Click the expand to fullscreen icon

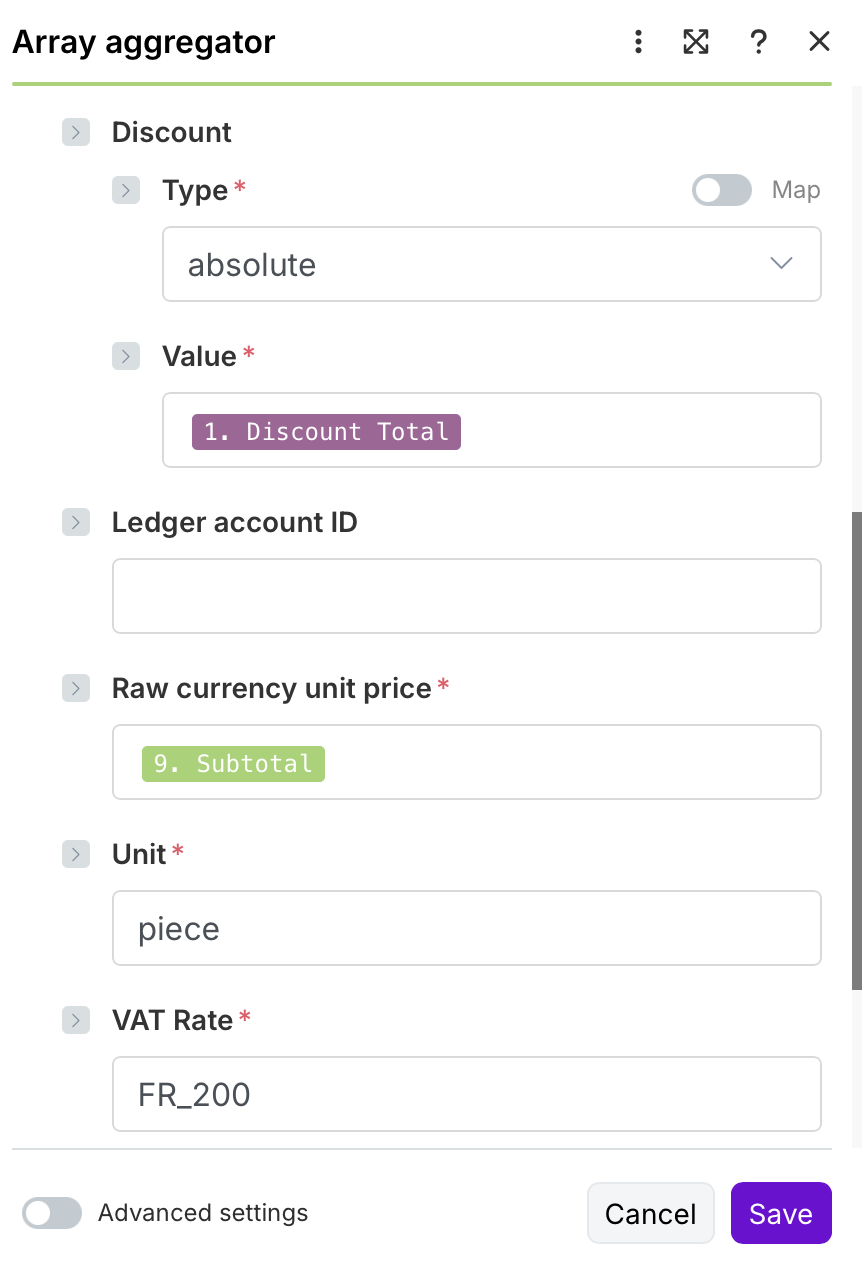[696, 42]
